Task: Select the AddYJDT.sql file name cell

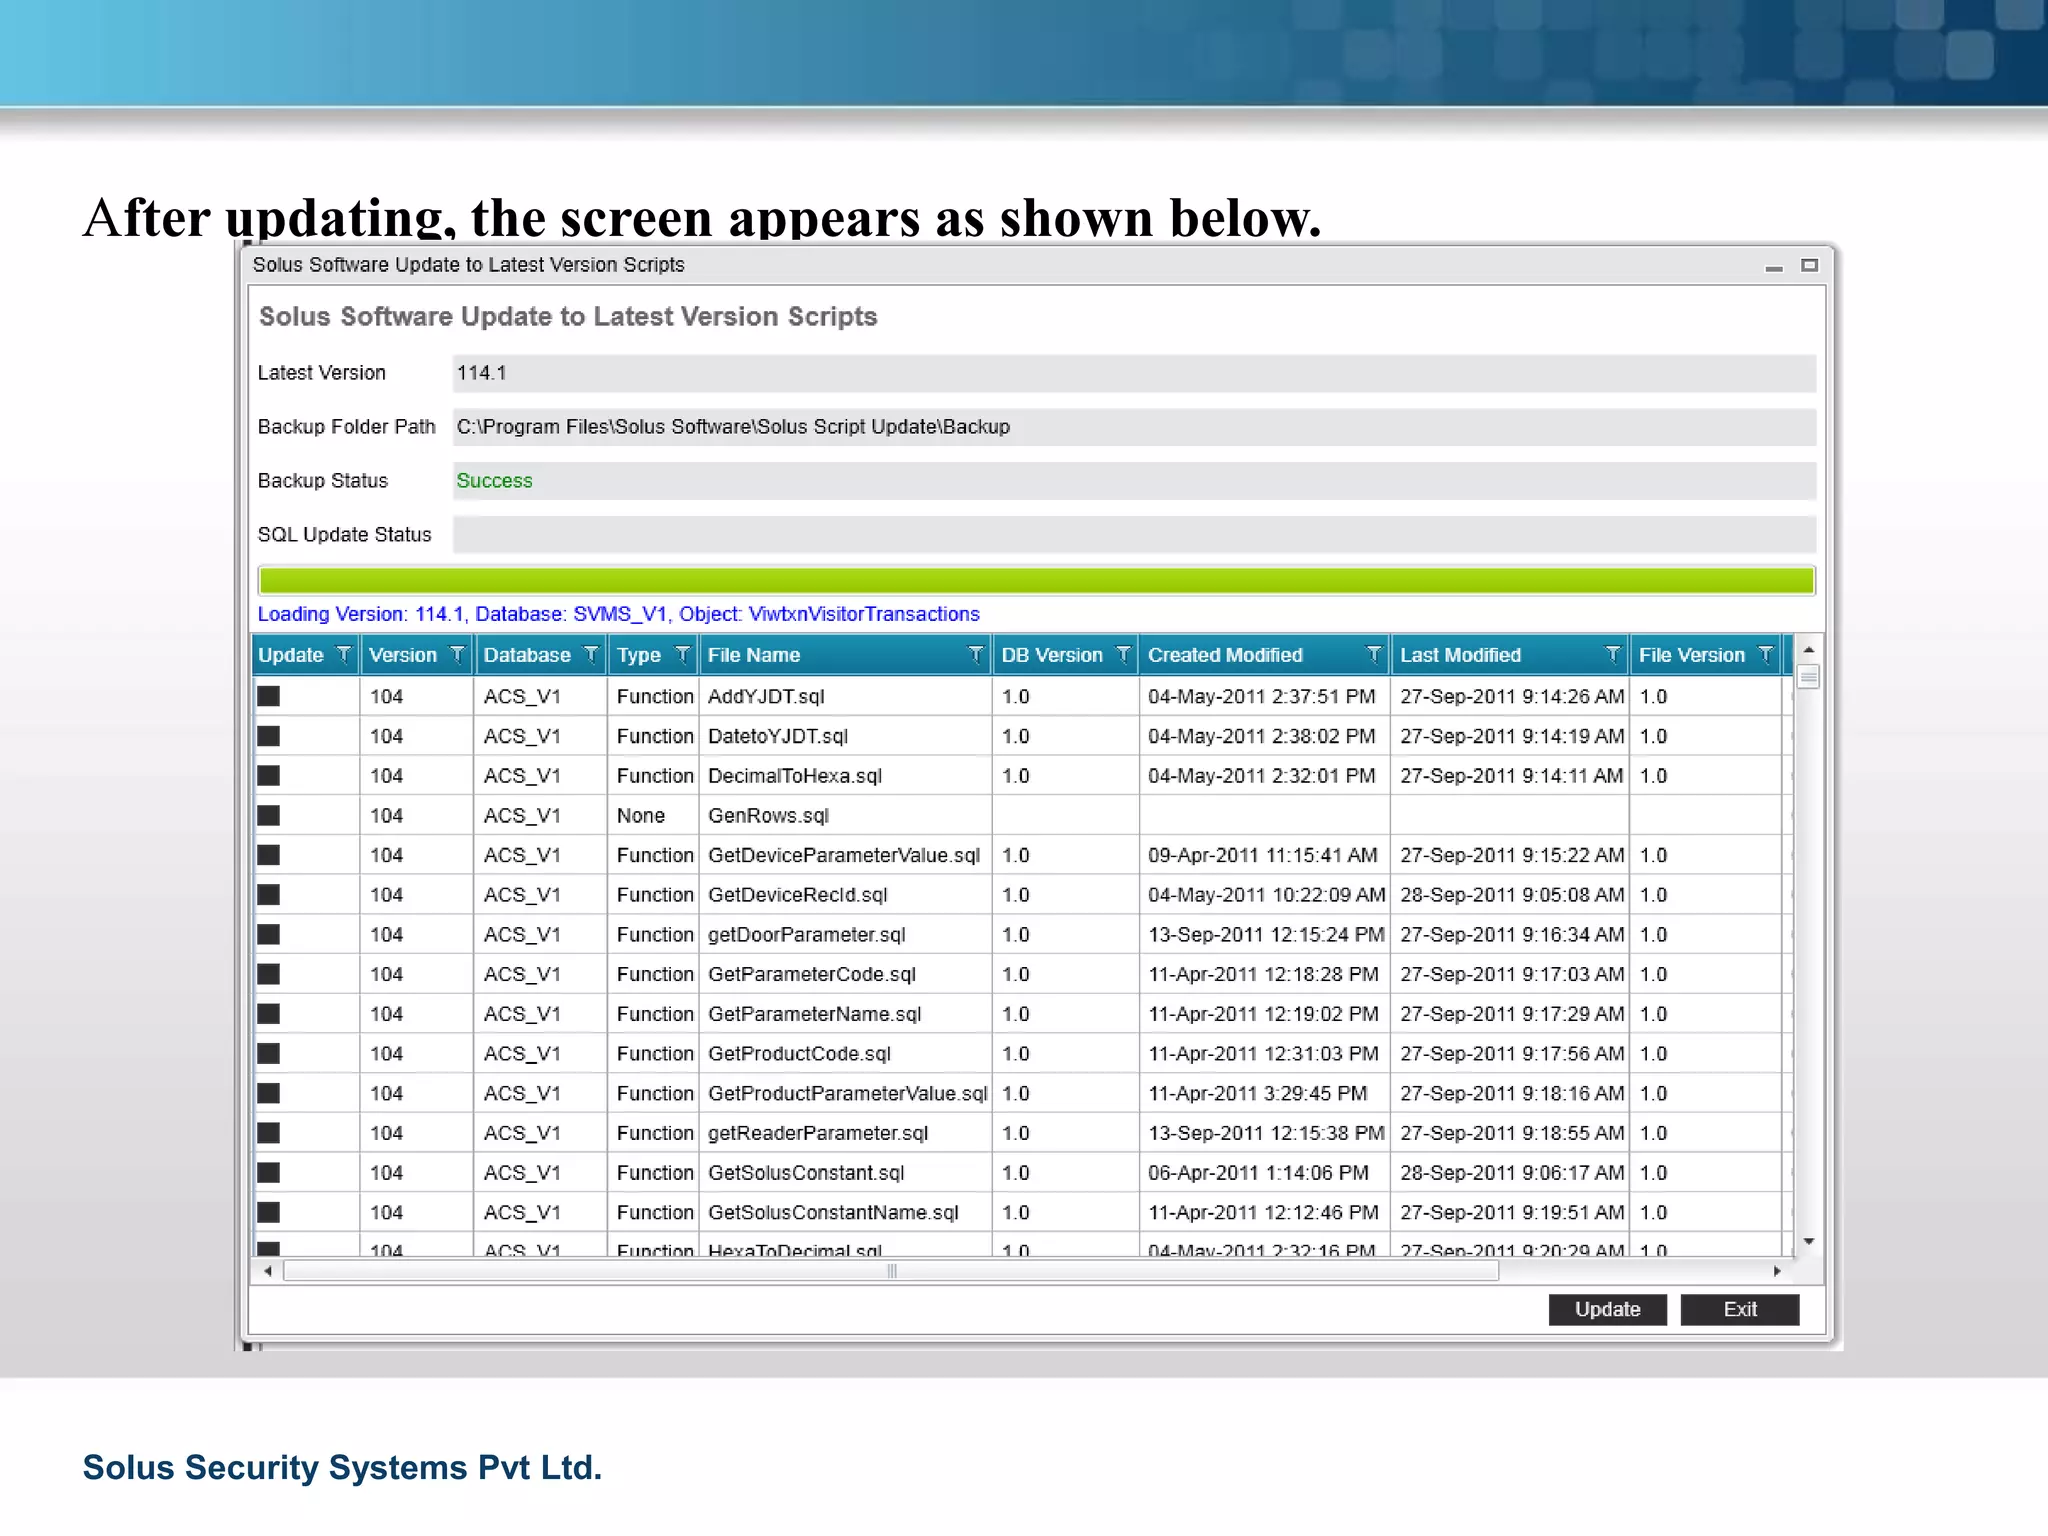Action: point(846,696)
